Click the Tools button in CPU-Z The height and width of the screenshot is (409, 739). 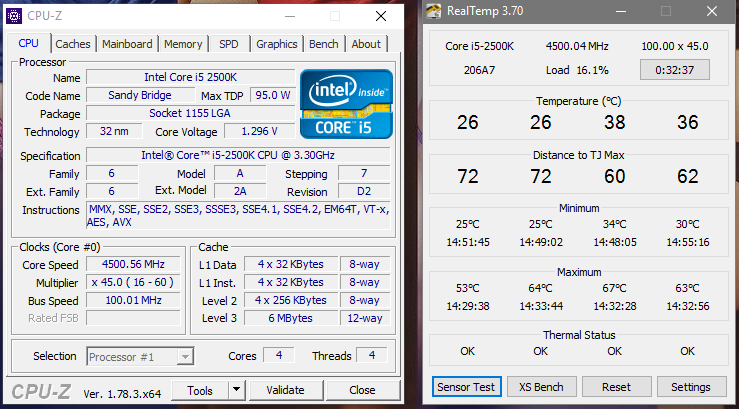200,390
